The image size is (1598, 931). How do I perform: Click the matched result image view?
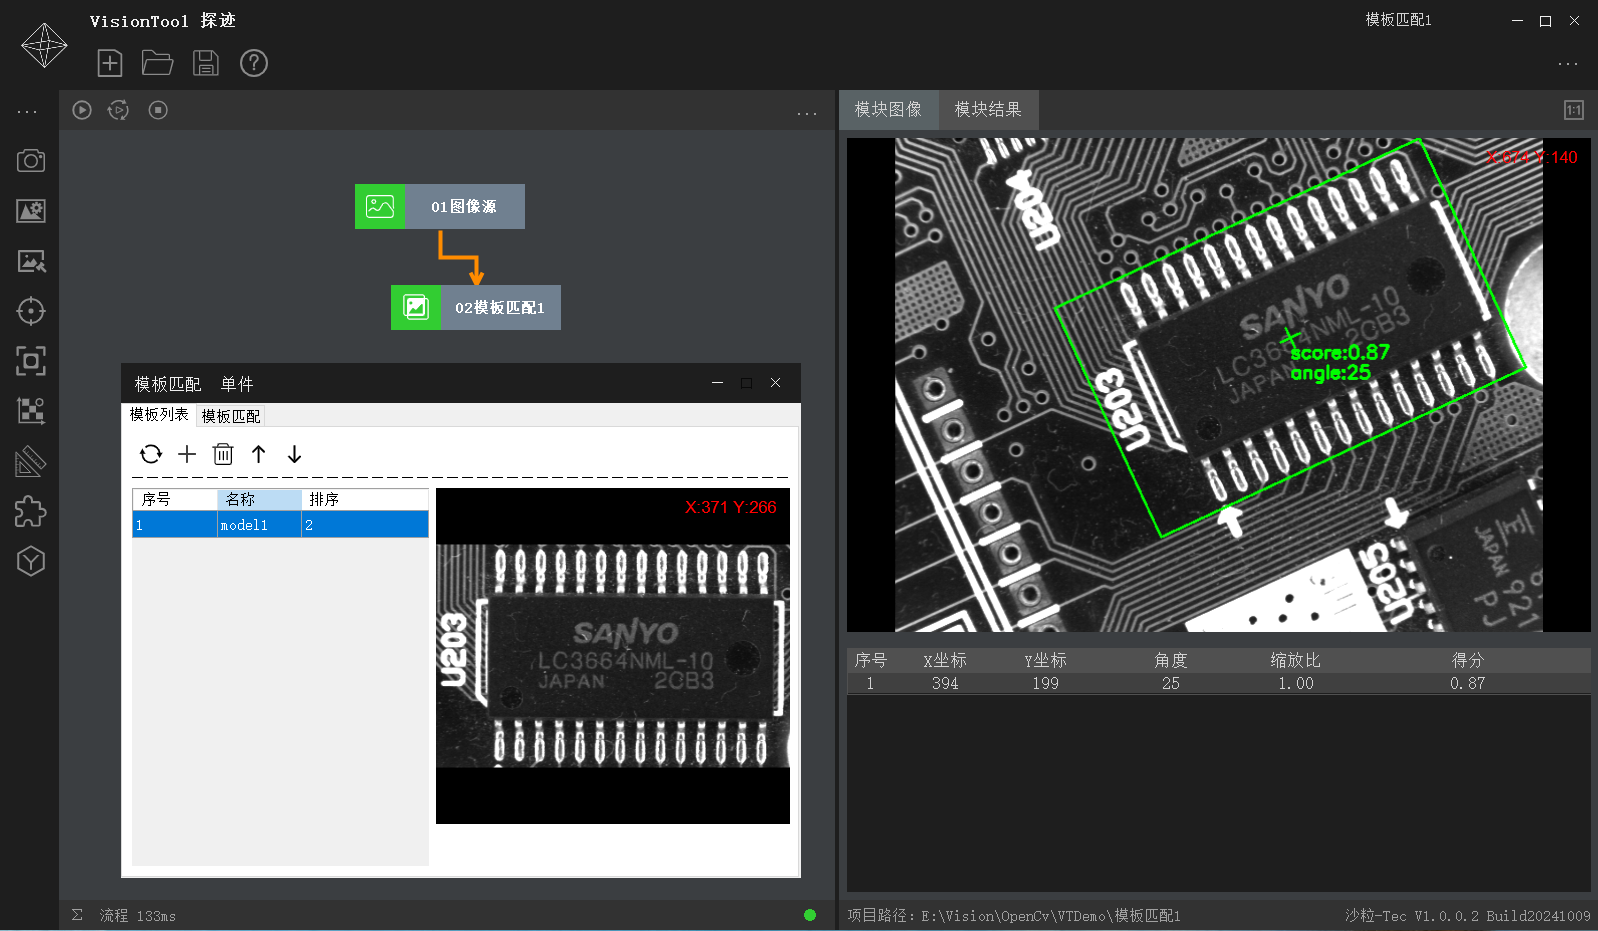[1218, 385]
